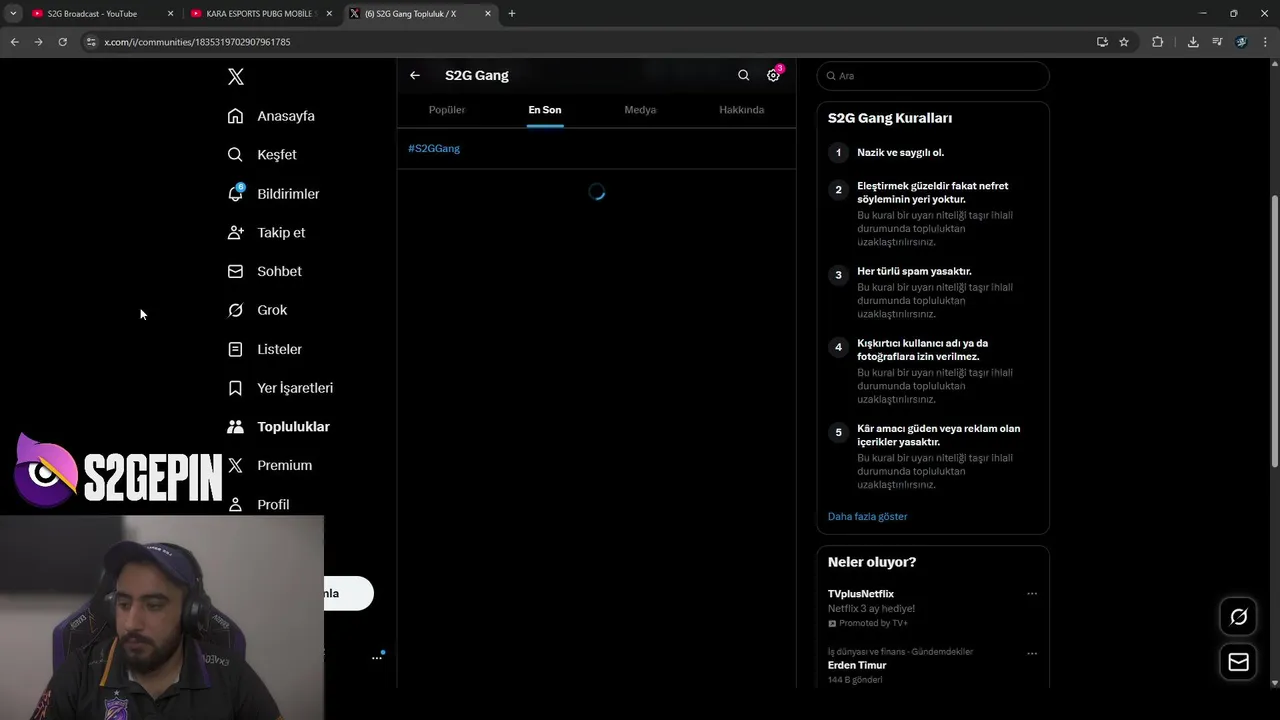1280x720 pixels.
Task: Click the X logo home icon
Action: click(236, 77)
